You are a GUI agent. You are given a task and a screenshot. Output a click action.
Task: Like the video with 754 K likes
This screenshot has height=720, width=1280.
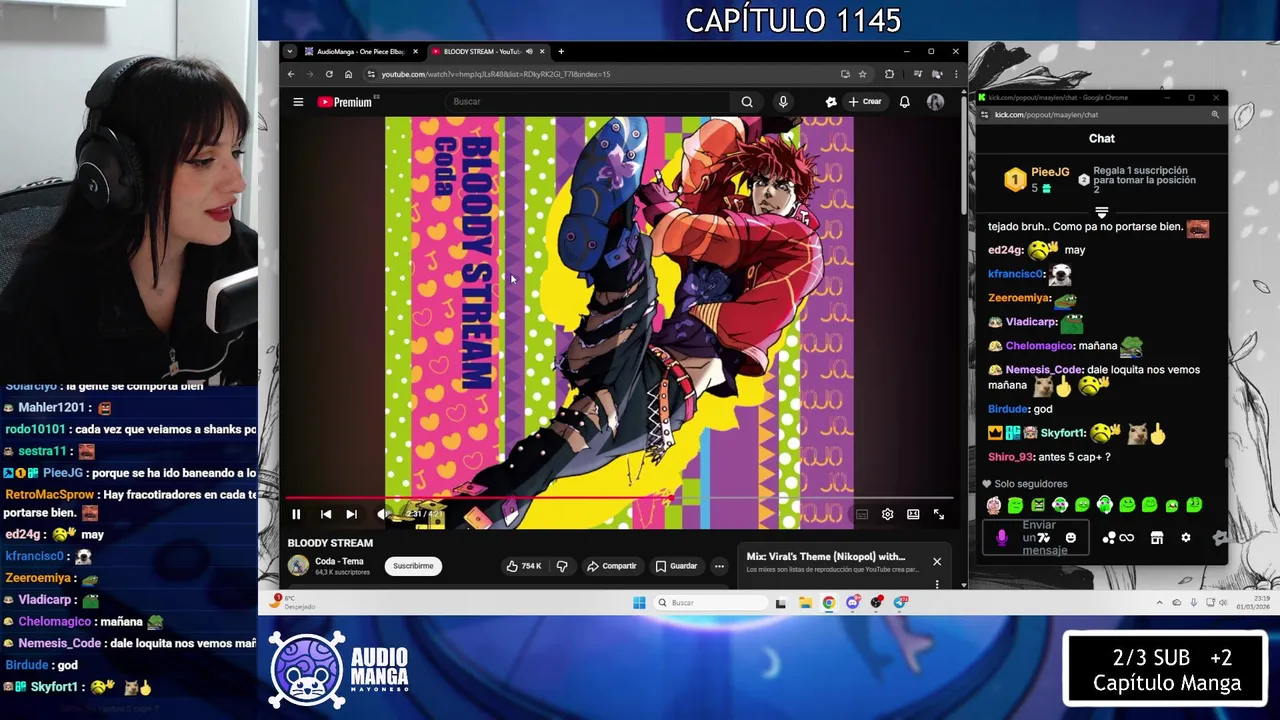point(523,566)
